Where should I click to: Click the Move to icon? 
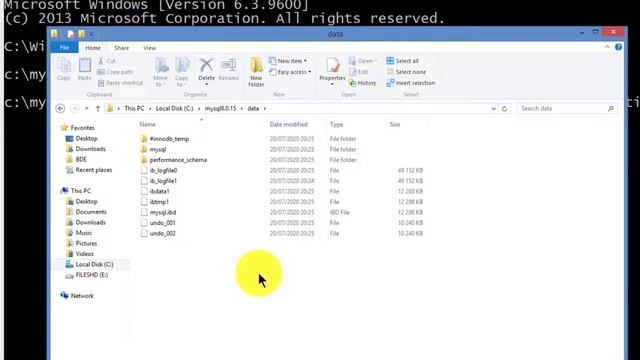161,65
